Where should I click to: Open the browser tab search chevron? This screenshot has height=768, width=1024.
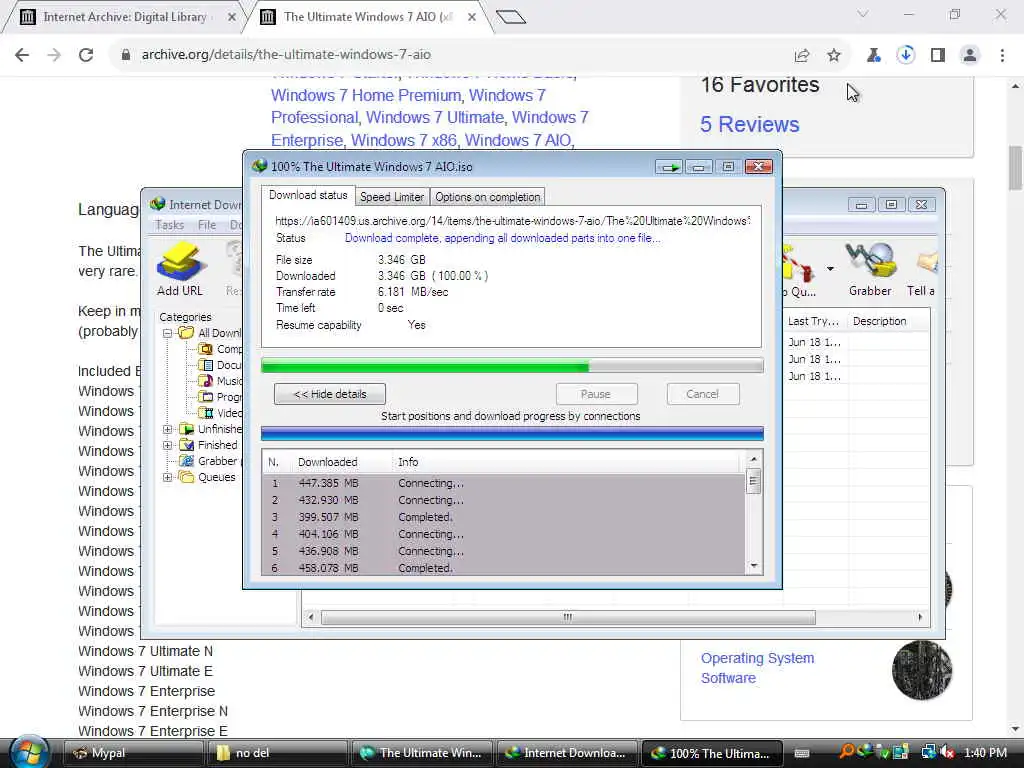click(863, 14)
